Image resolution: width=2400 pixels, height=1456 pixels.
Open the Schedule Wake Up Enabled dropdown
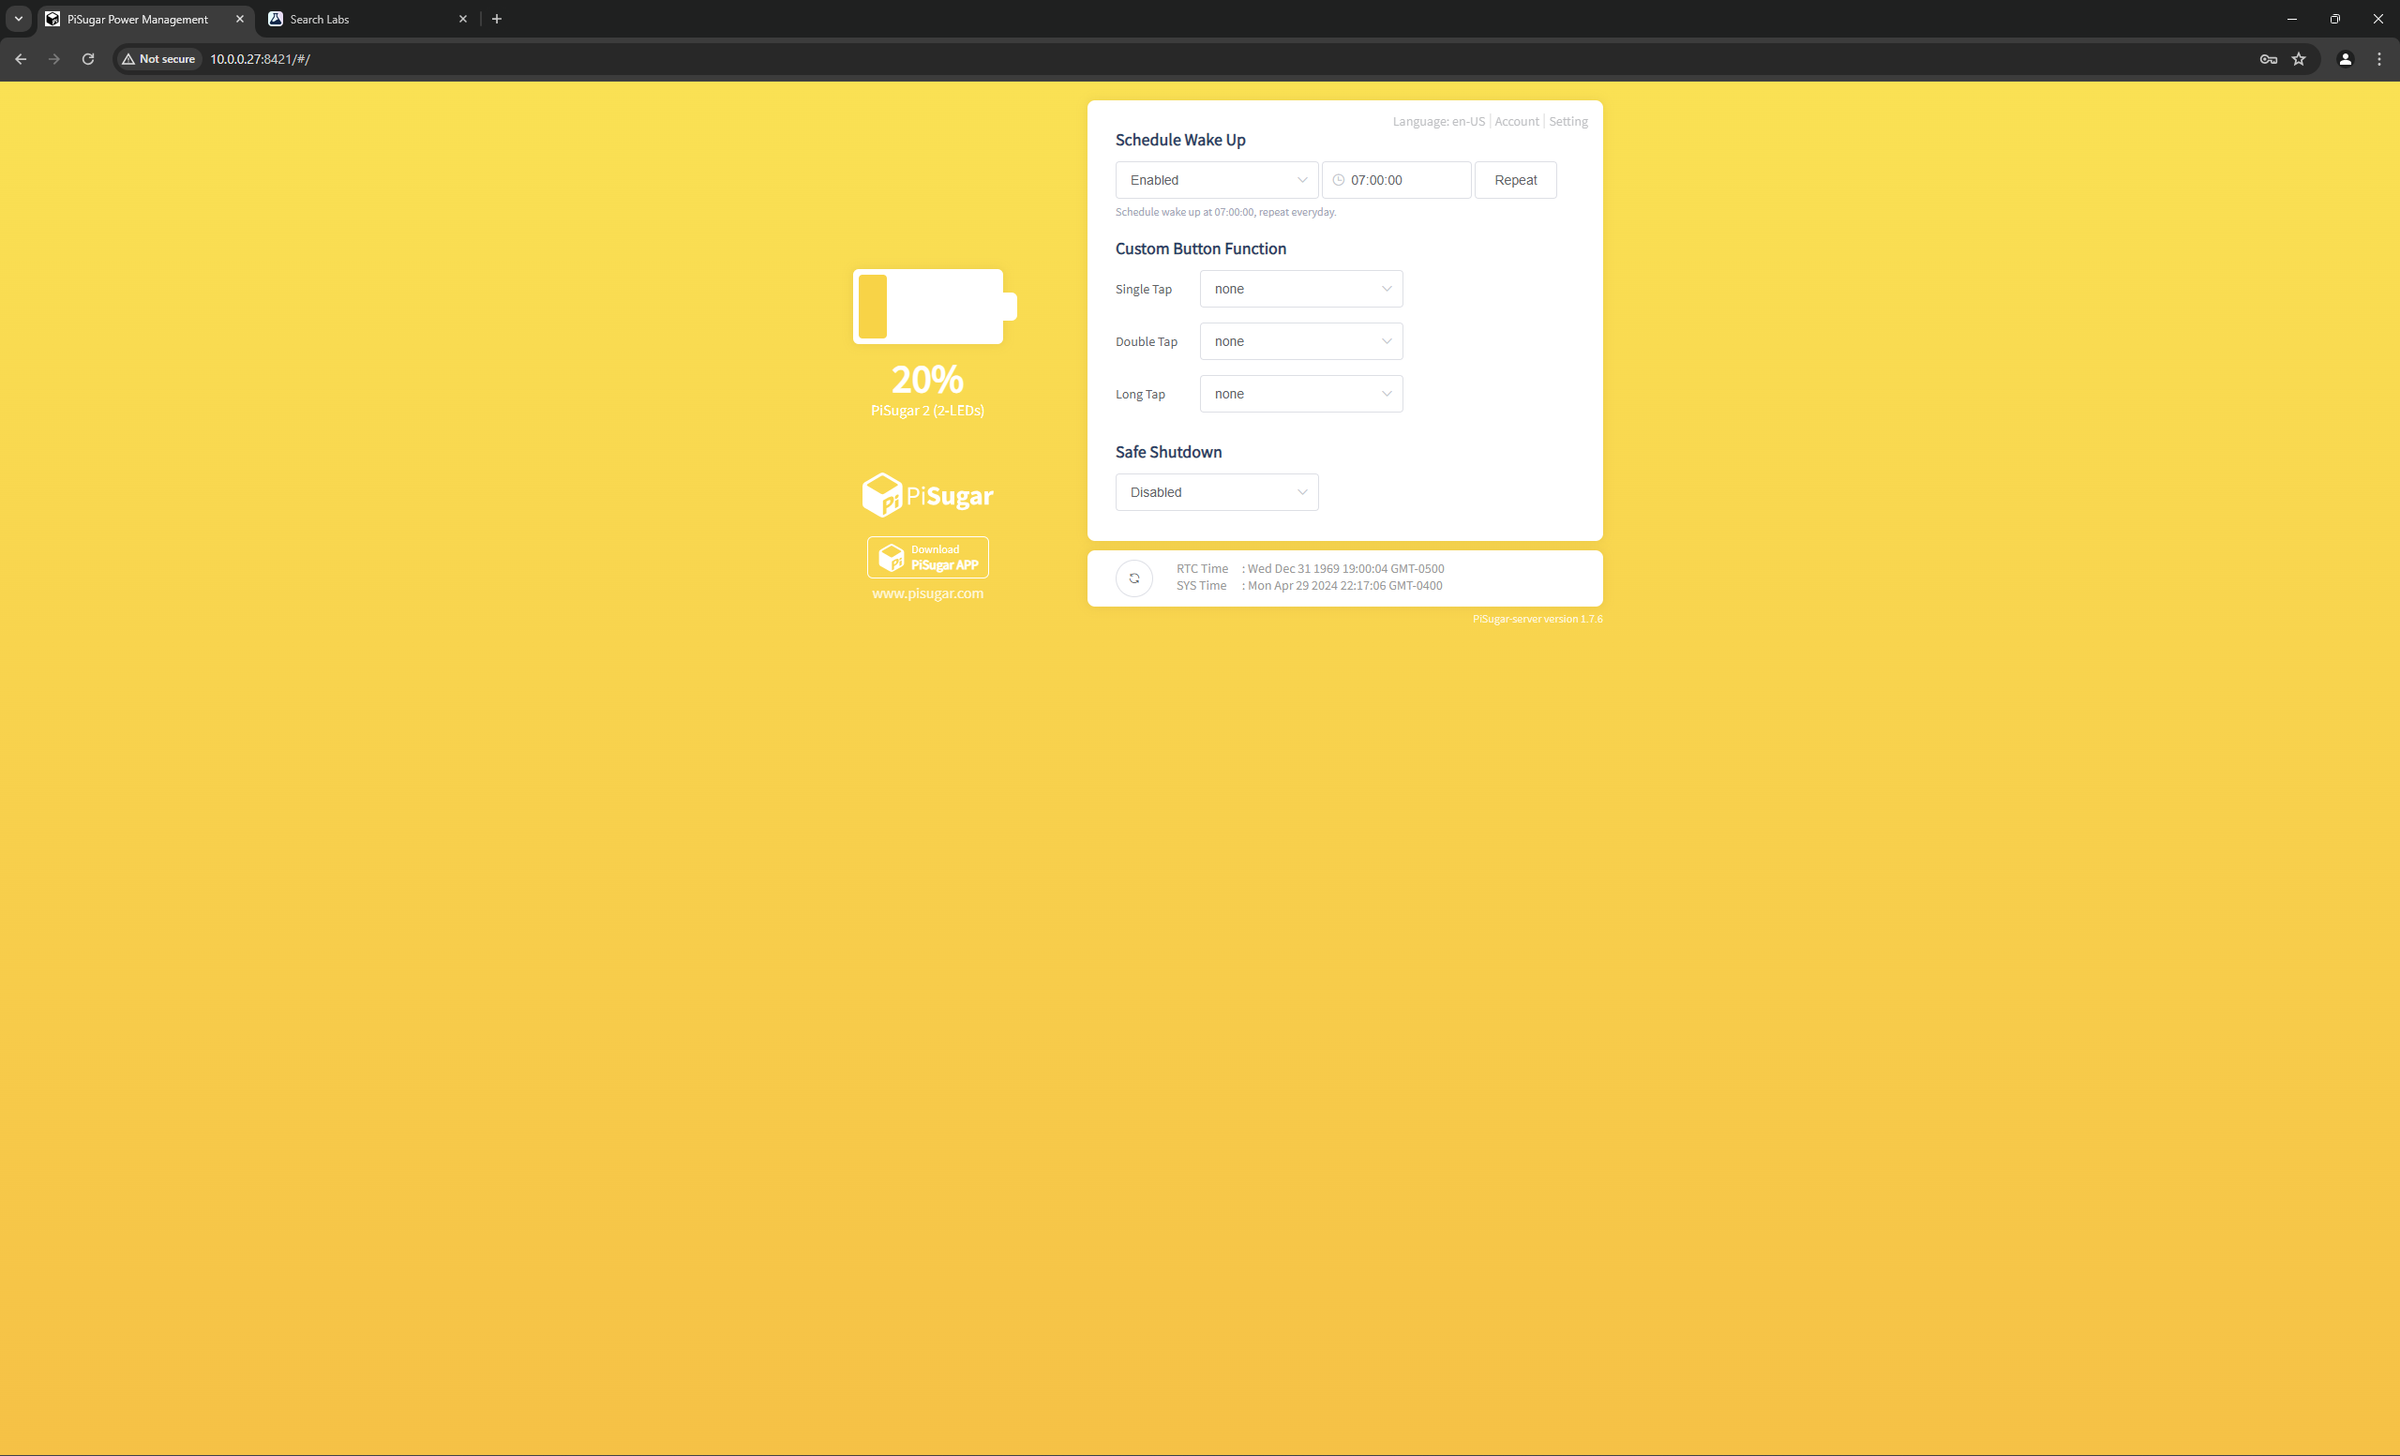click(1216, 180)
